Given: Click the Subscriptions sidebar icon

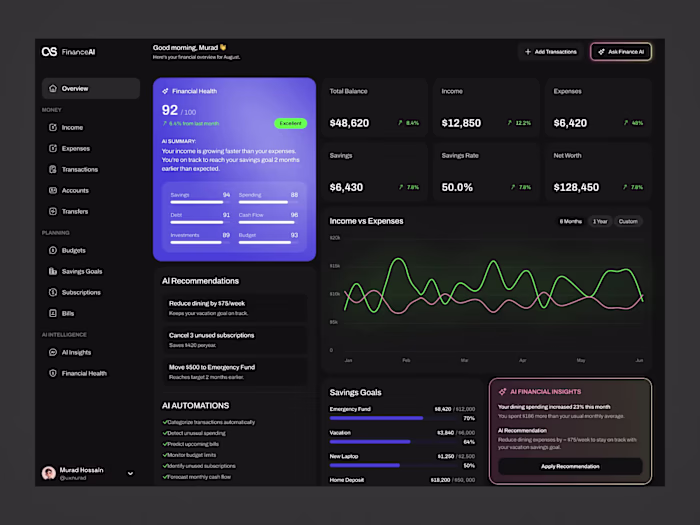Looking at the screenshot, I should point(53,292).
